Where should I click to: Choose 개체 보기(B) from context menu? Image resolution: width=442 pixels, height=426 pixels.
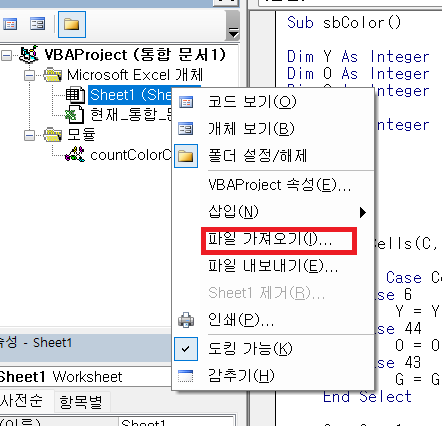273,129
